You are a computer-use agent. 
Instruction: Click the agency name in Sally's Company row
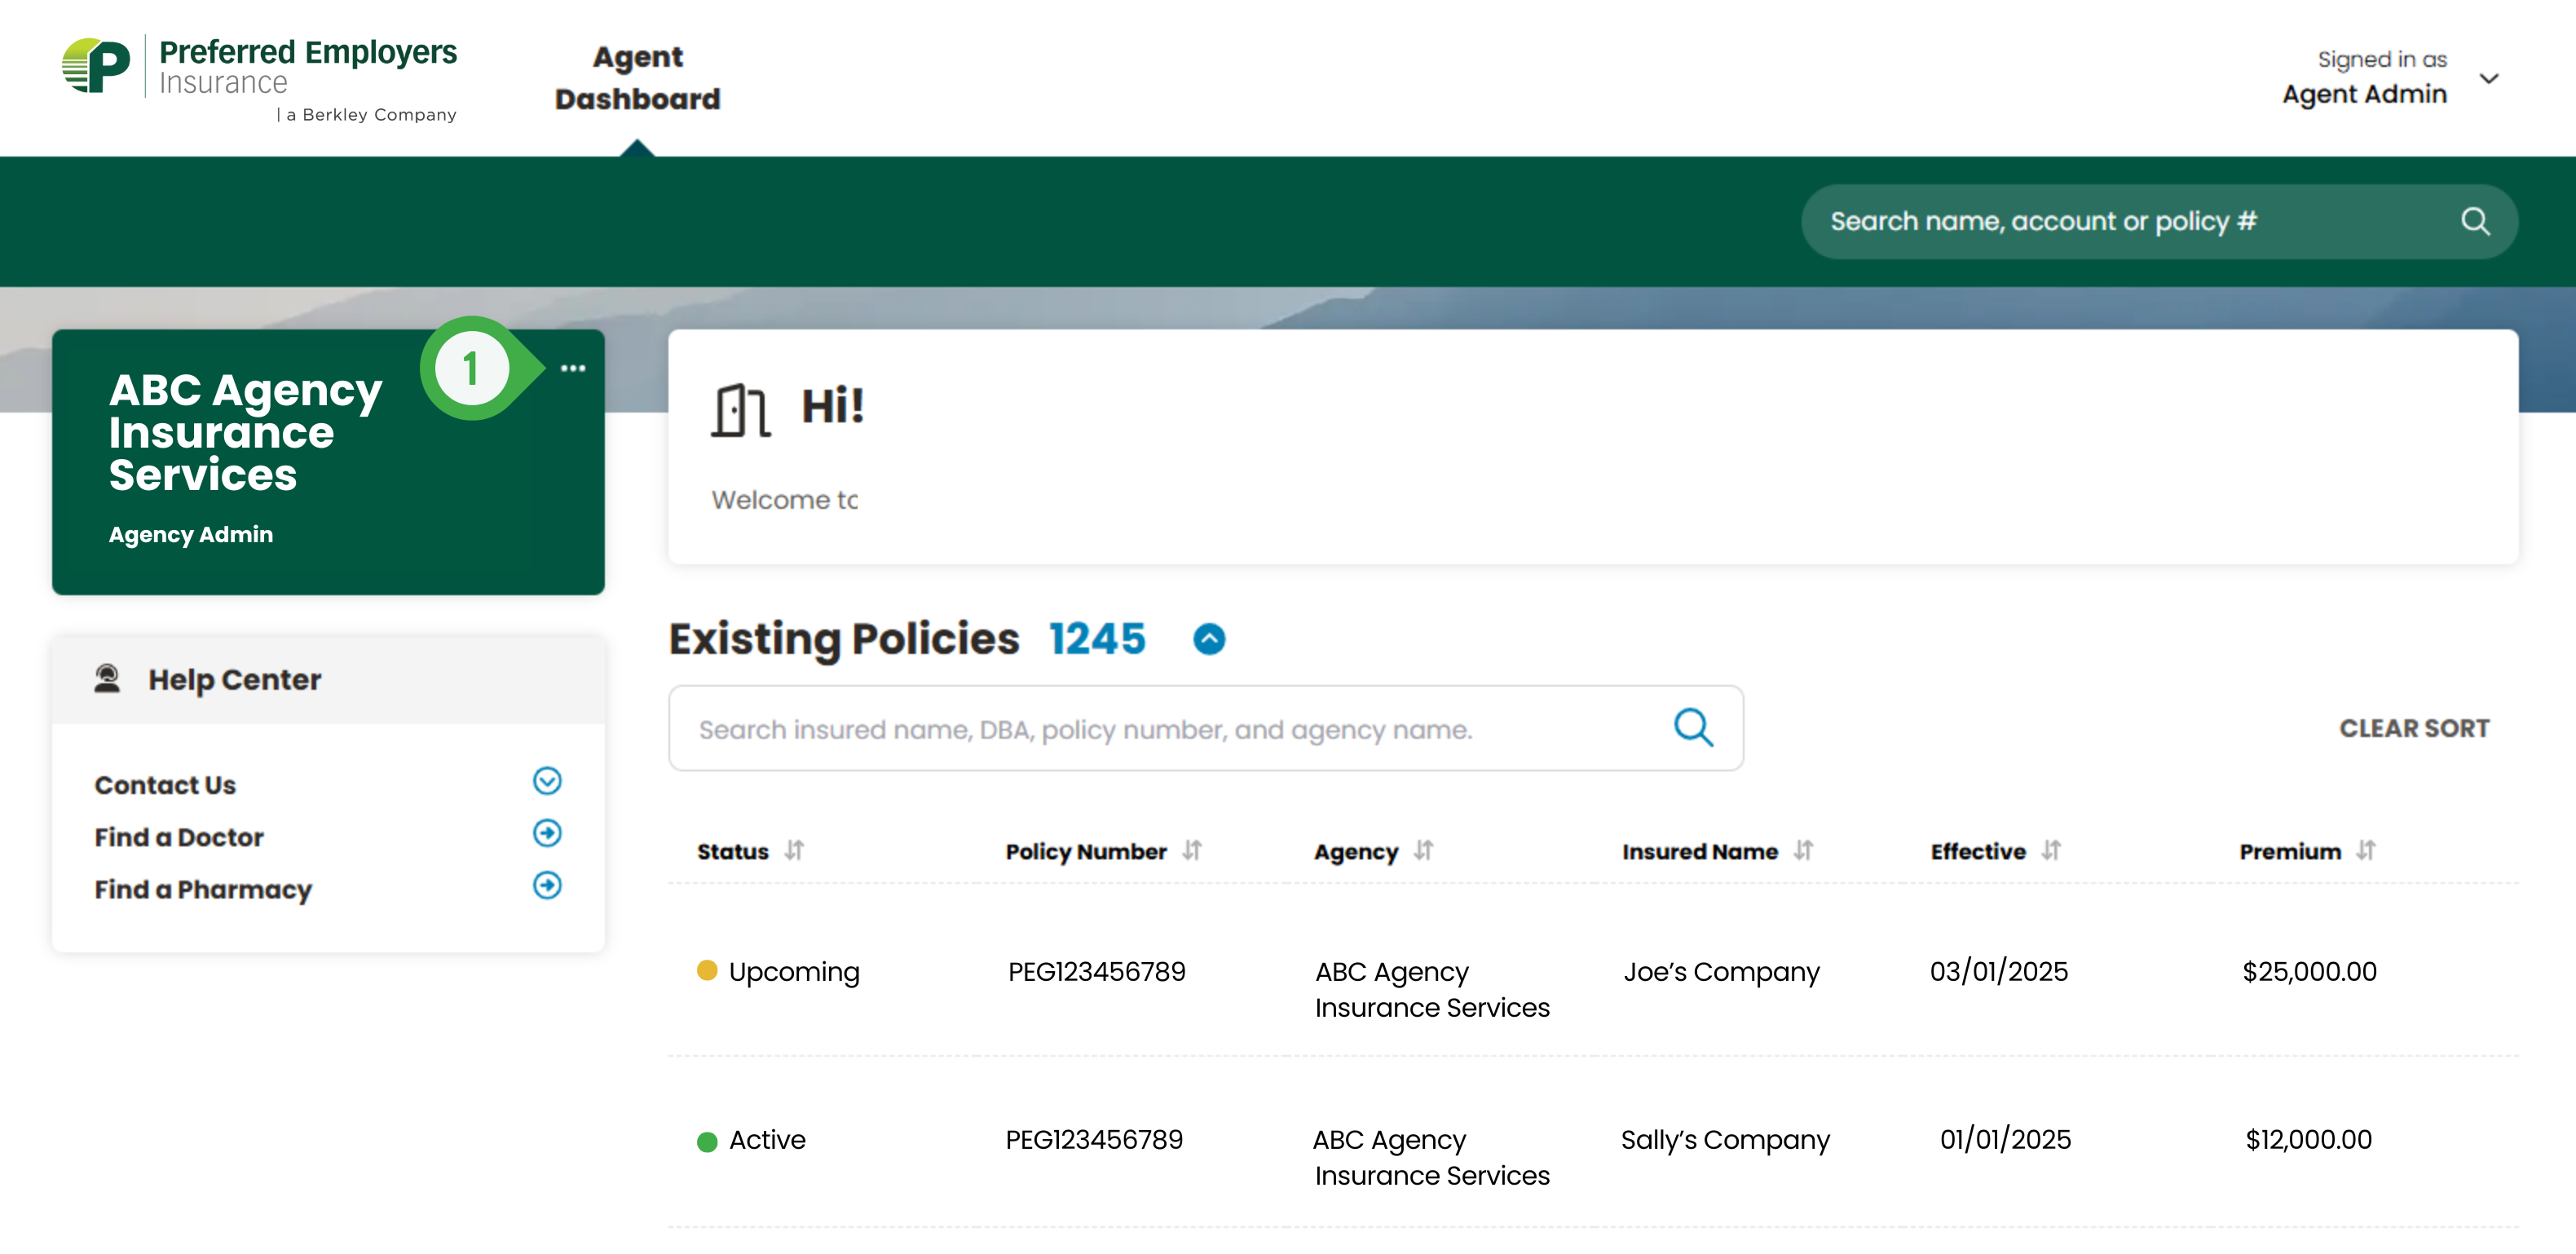1431,1158
